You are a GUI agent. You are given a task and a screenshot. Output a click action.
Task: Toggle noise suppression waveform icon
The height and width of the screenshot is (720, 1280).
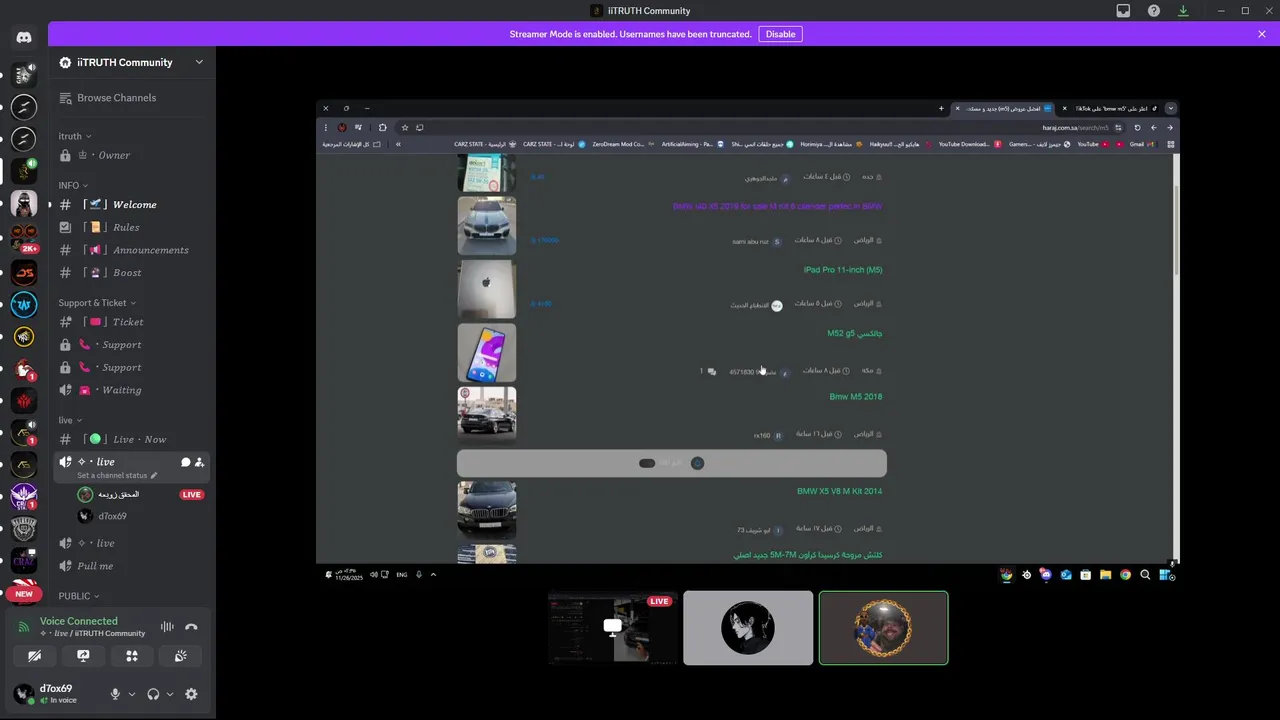[x=167, y=627]
